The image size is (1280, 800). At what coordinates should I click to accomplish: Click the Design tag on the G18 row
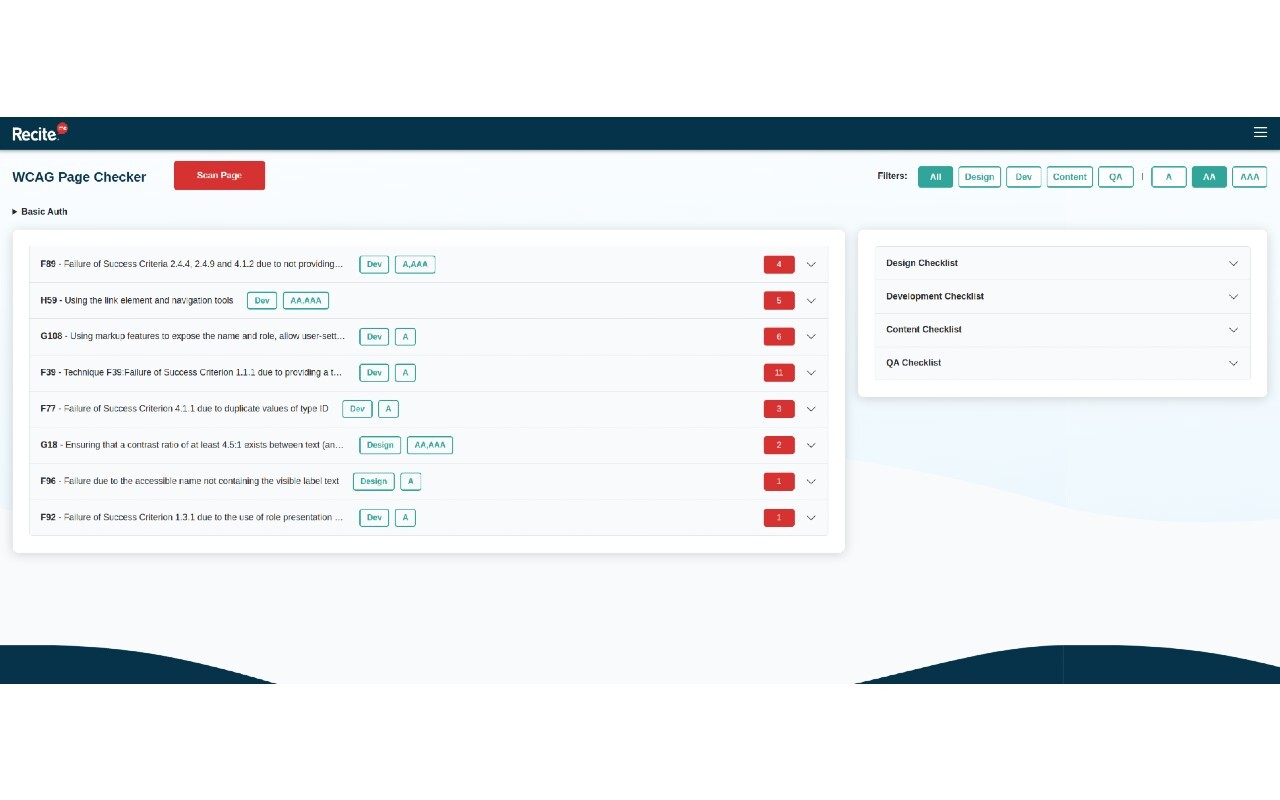click(x=380, y=445)
